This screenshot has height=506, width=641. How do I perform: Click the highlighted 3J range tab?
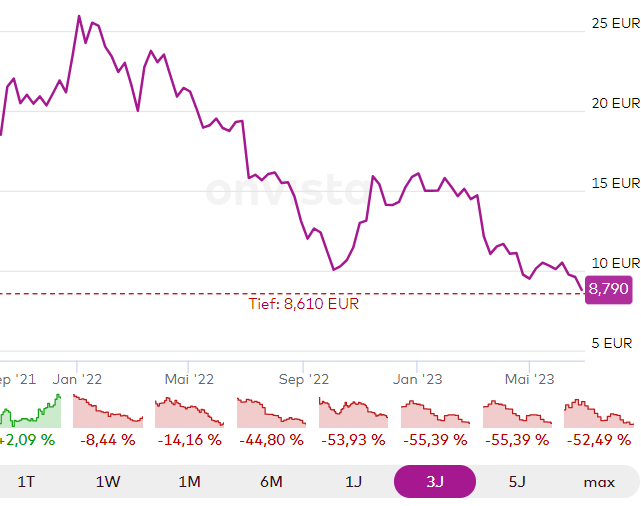pyautogui.click(x=435, y=481)
